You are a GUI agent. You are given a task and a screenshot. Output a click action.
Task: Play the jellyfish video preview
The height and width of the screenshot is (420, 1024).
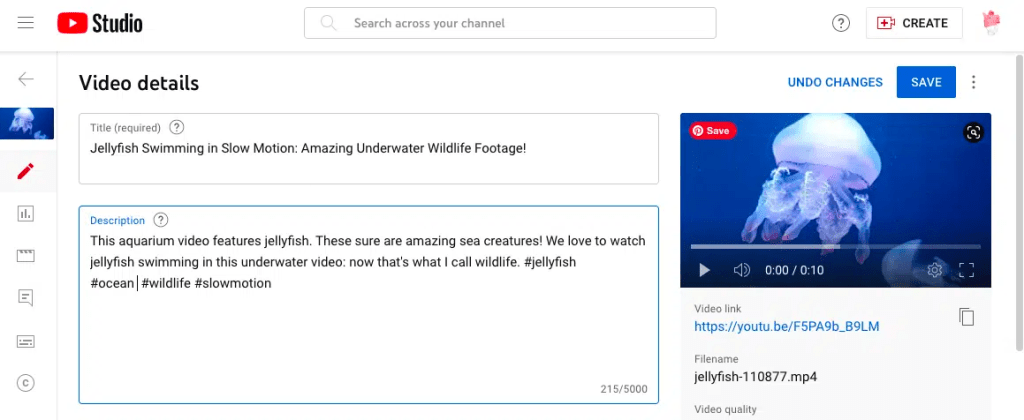coord(704,270)
